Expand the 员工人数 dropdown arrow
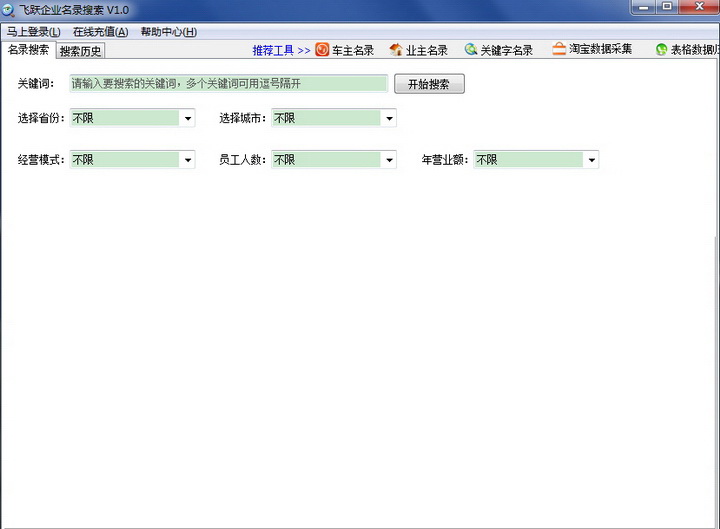The image size is (720, 529). coord(389,160)
